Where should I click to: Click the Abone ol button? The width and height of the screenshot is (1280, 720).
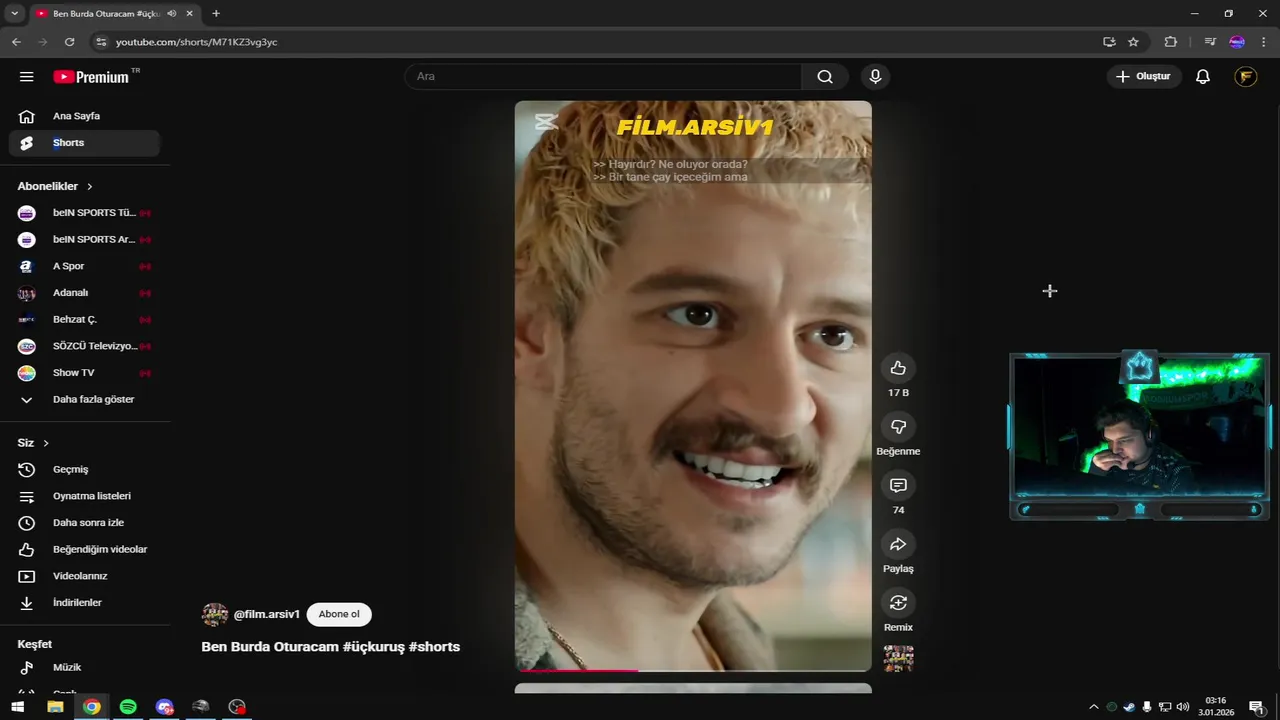(x=339, y=614)
